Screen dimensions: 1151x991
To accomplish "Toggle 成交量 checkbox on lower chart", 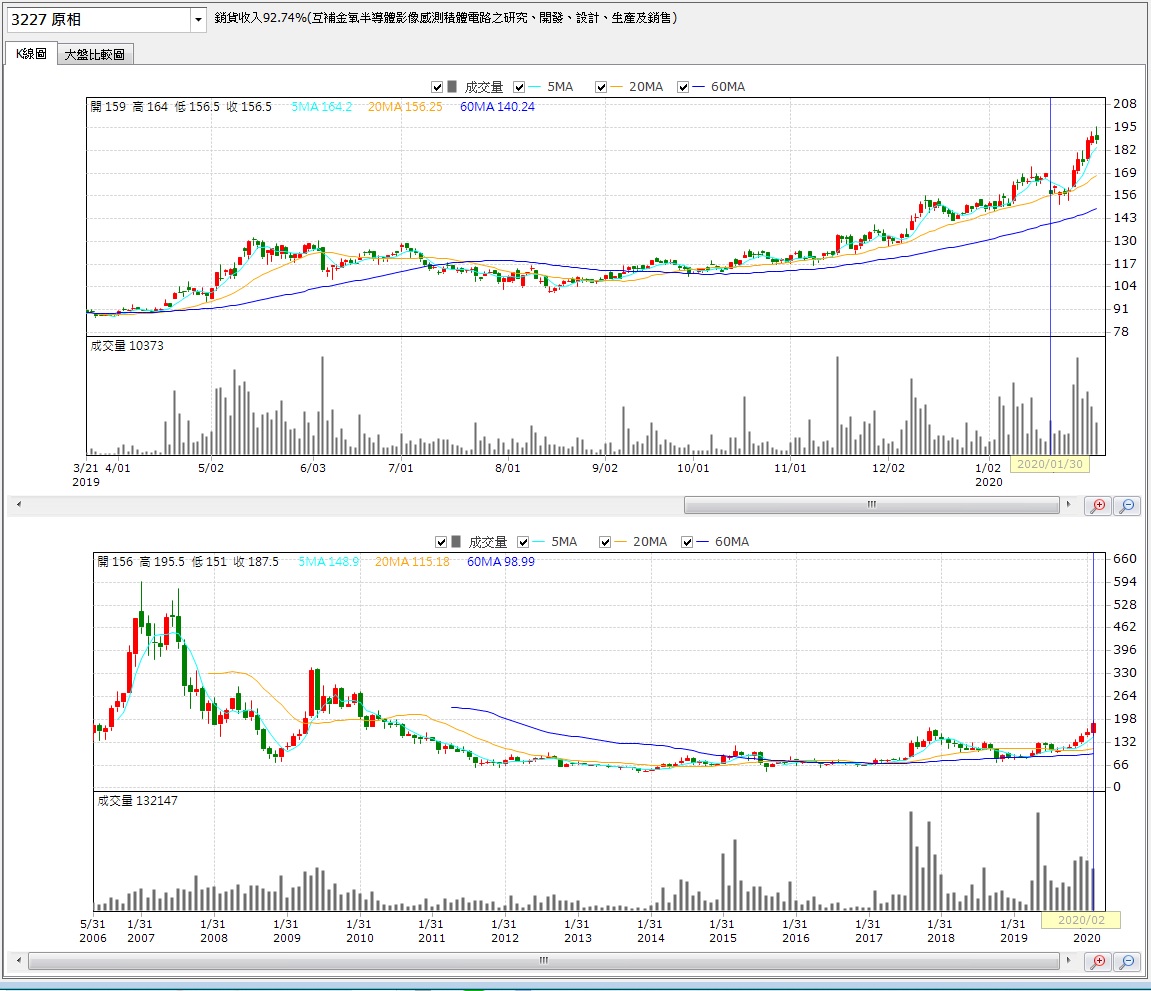I will point(441,542).
